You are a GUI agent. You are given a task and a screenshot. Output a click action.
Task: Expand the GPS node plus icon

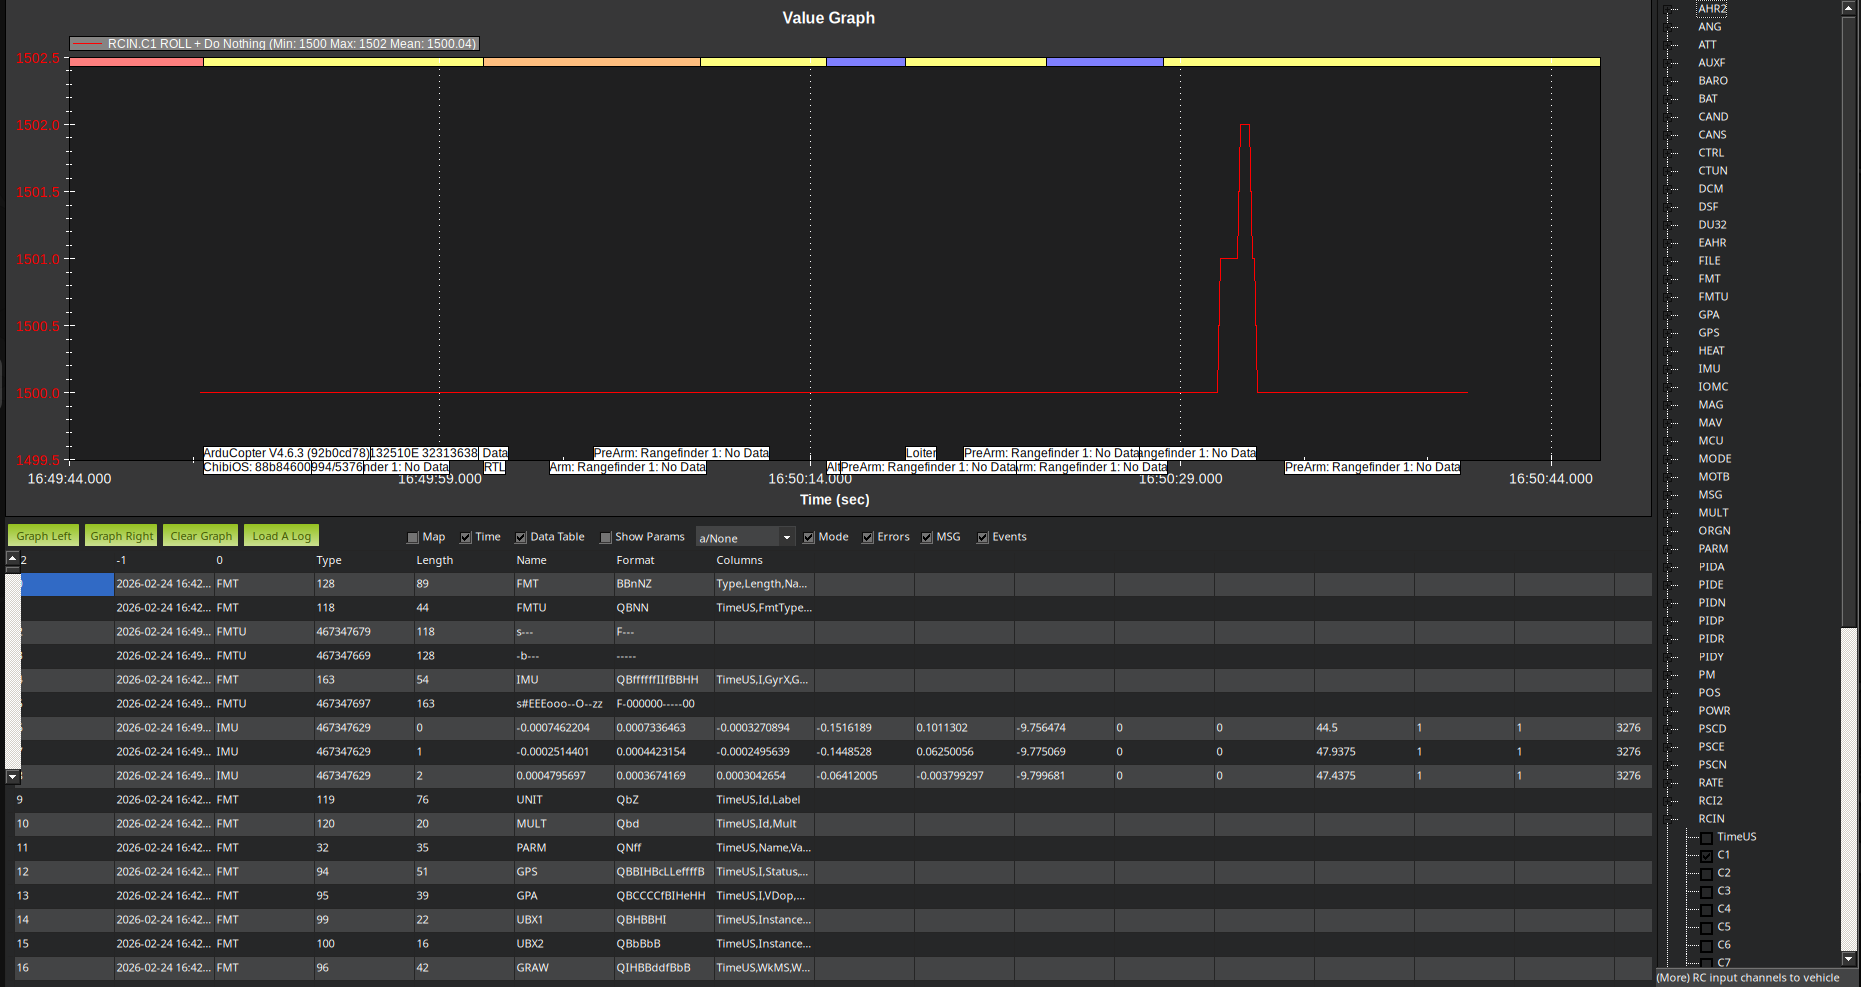point(1668,333)
